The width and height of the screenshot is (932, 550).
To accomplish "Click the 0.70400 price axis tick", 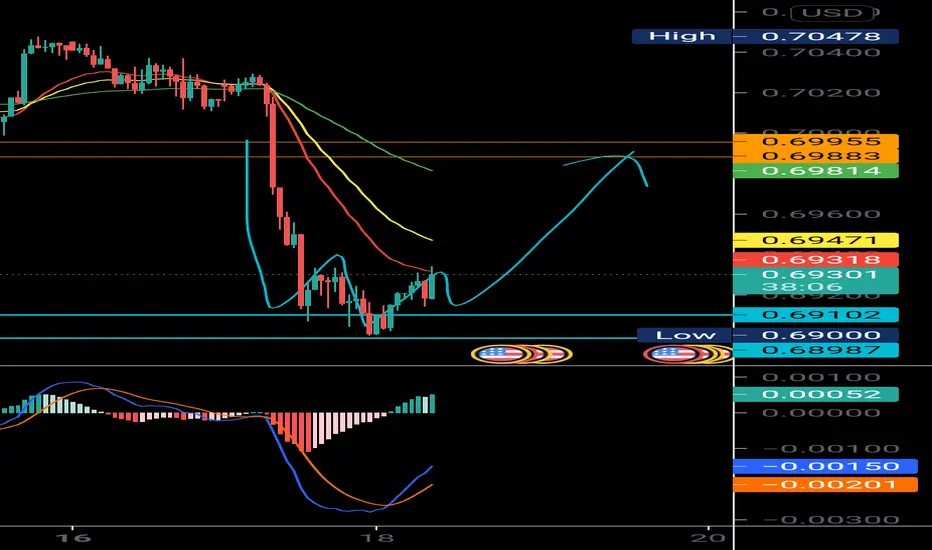I will pyautogui.click(x=821, y=52).
